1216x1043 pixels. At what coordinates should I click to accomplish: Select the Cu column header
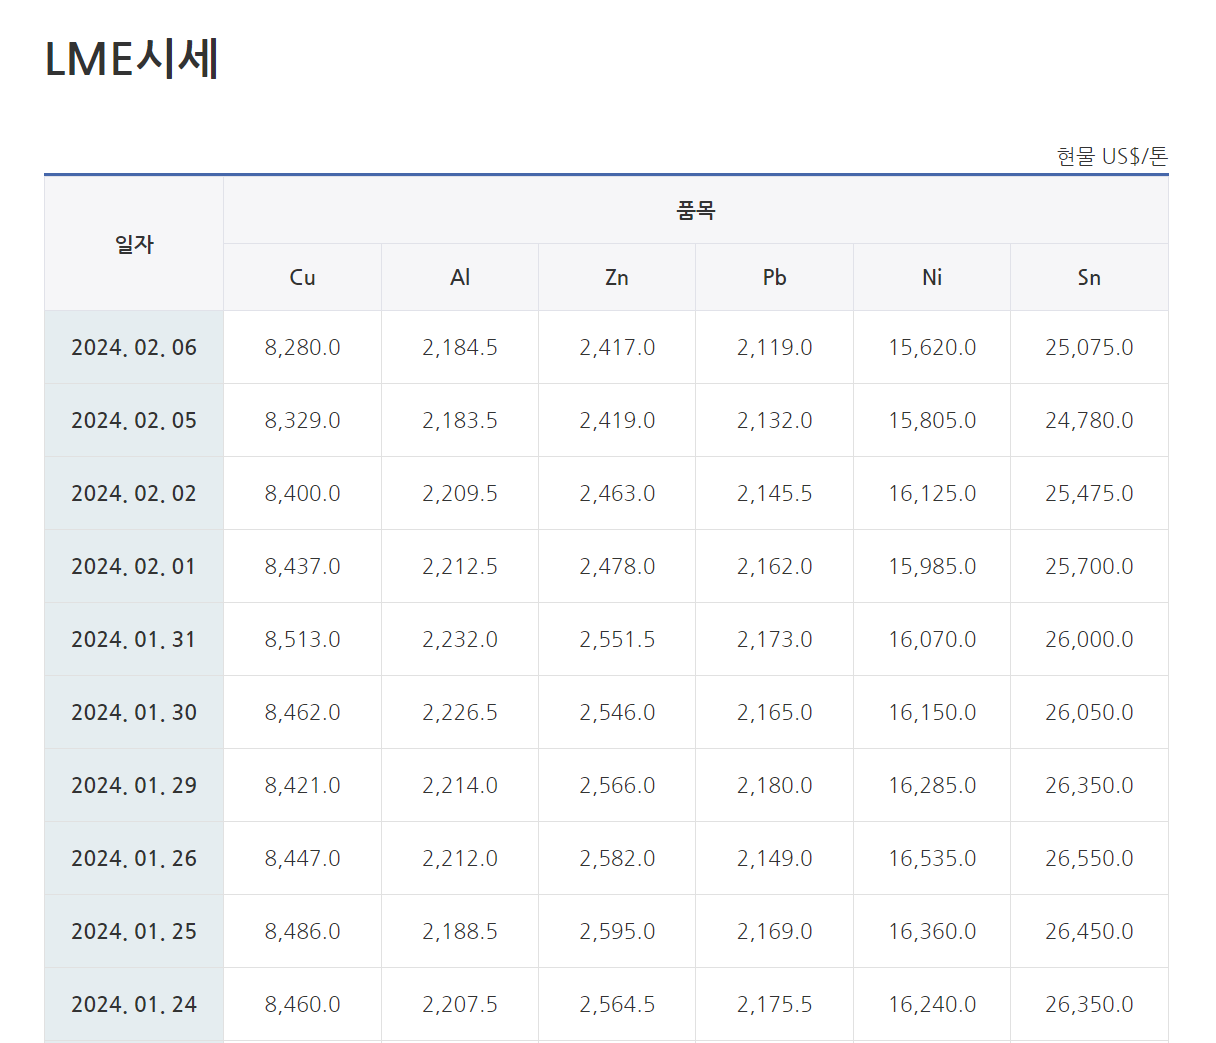[302, 278]
